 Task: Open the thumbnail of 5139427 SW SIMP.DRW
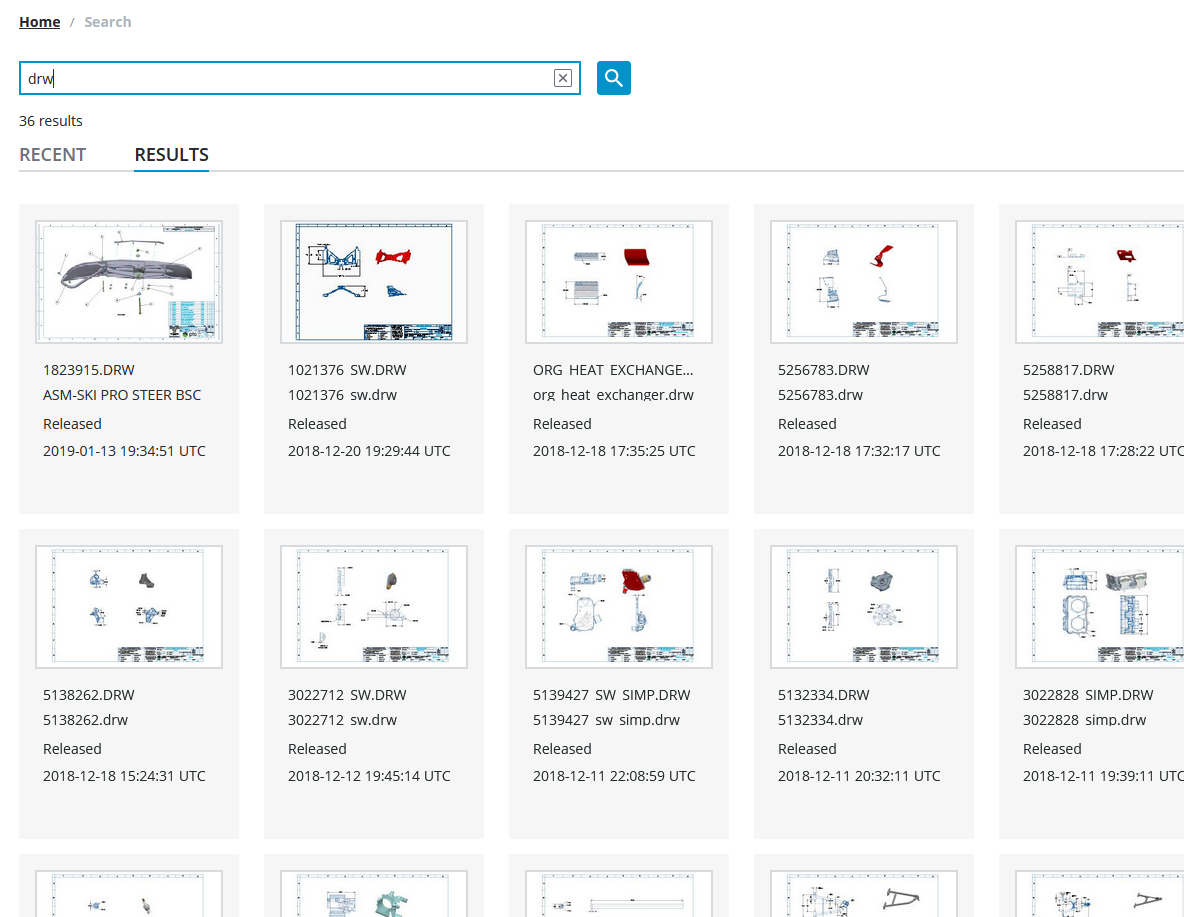click(618, 606)
